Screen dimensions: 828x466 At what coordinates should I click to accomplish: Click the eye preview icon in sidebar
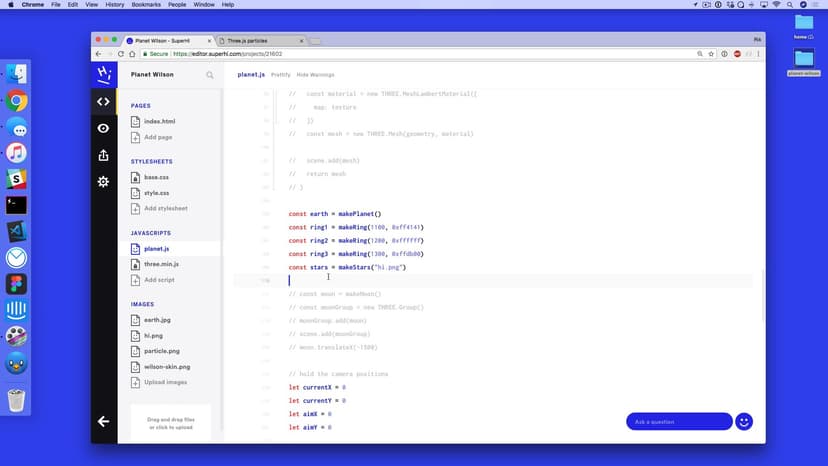click(103, 128)
